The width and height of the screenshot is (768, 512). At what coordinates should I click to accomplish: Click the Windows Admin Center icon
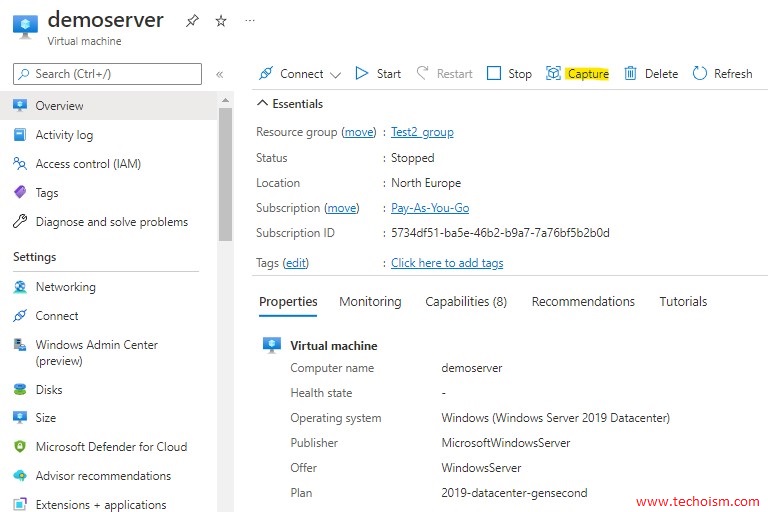tap(20, 345)
